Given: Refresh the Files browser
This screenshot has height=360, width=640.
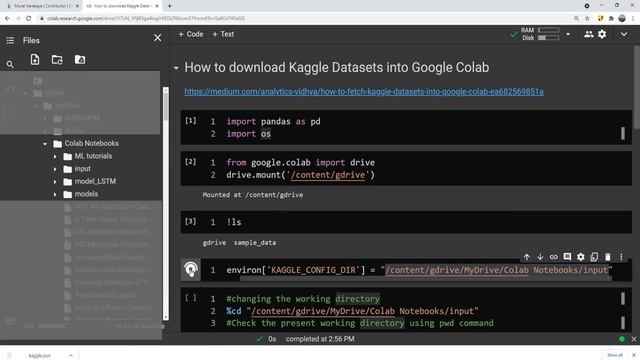Looking at the screenshot, I should coord(57,60).
